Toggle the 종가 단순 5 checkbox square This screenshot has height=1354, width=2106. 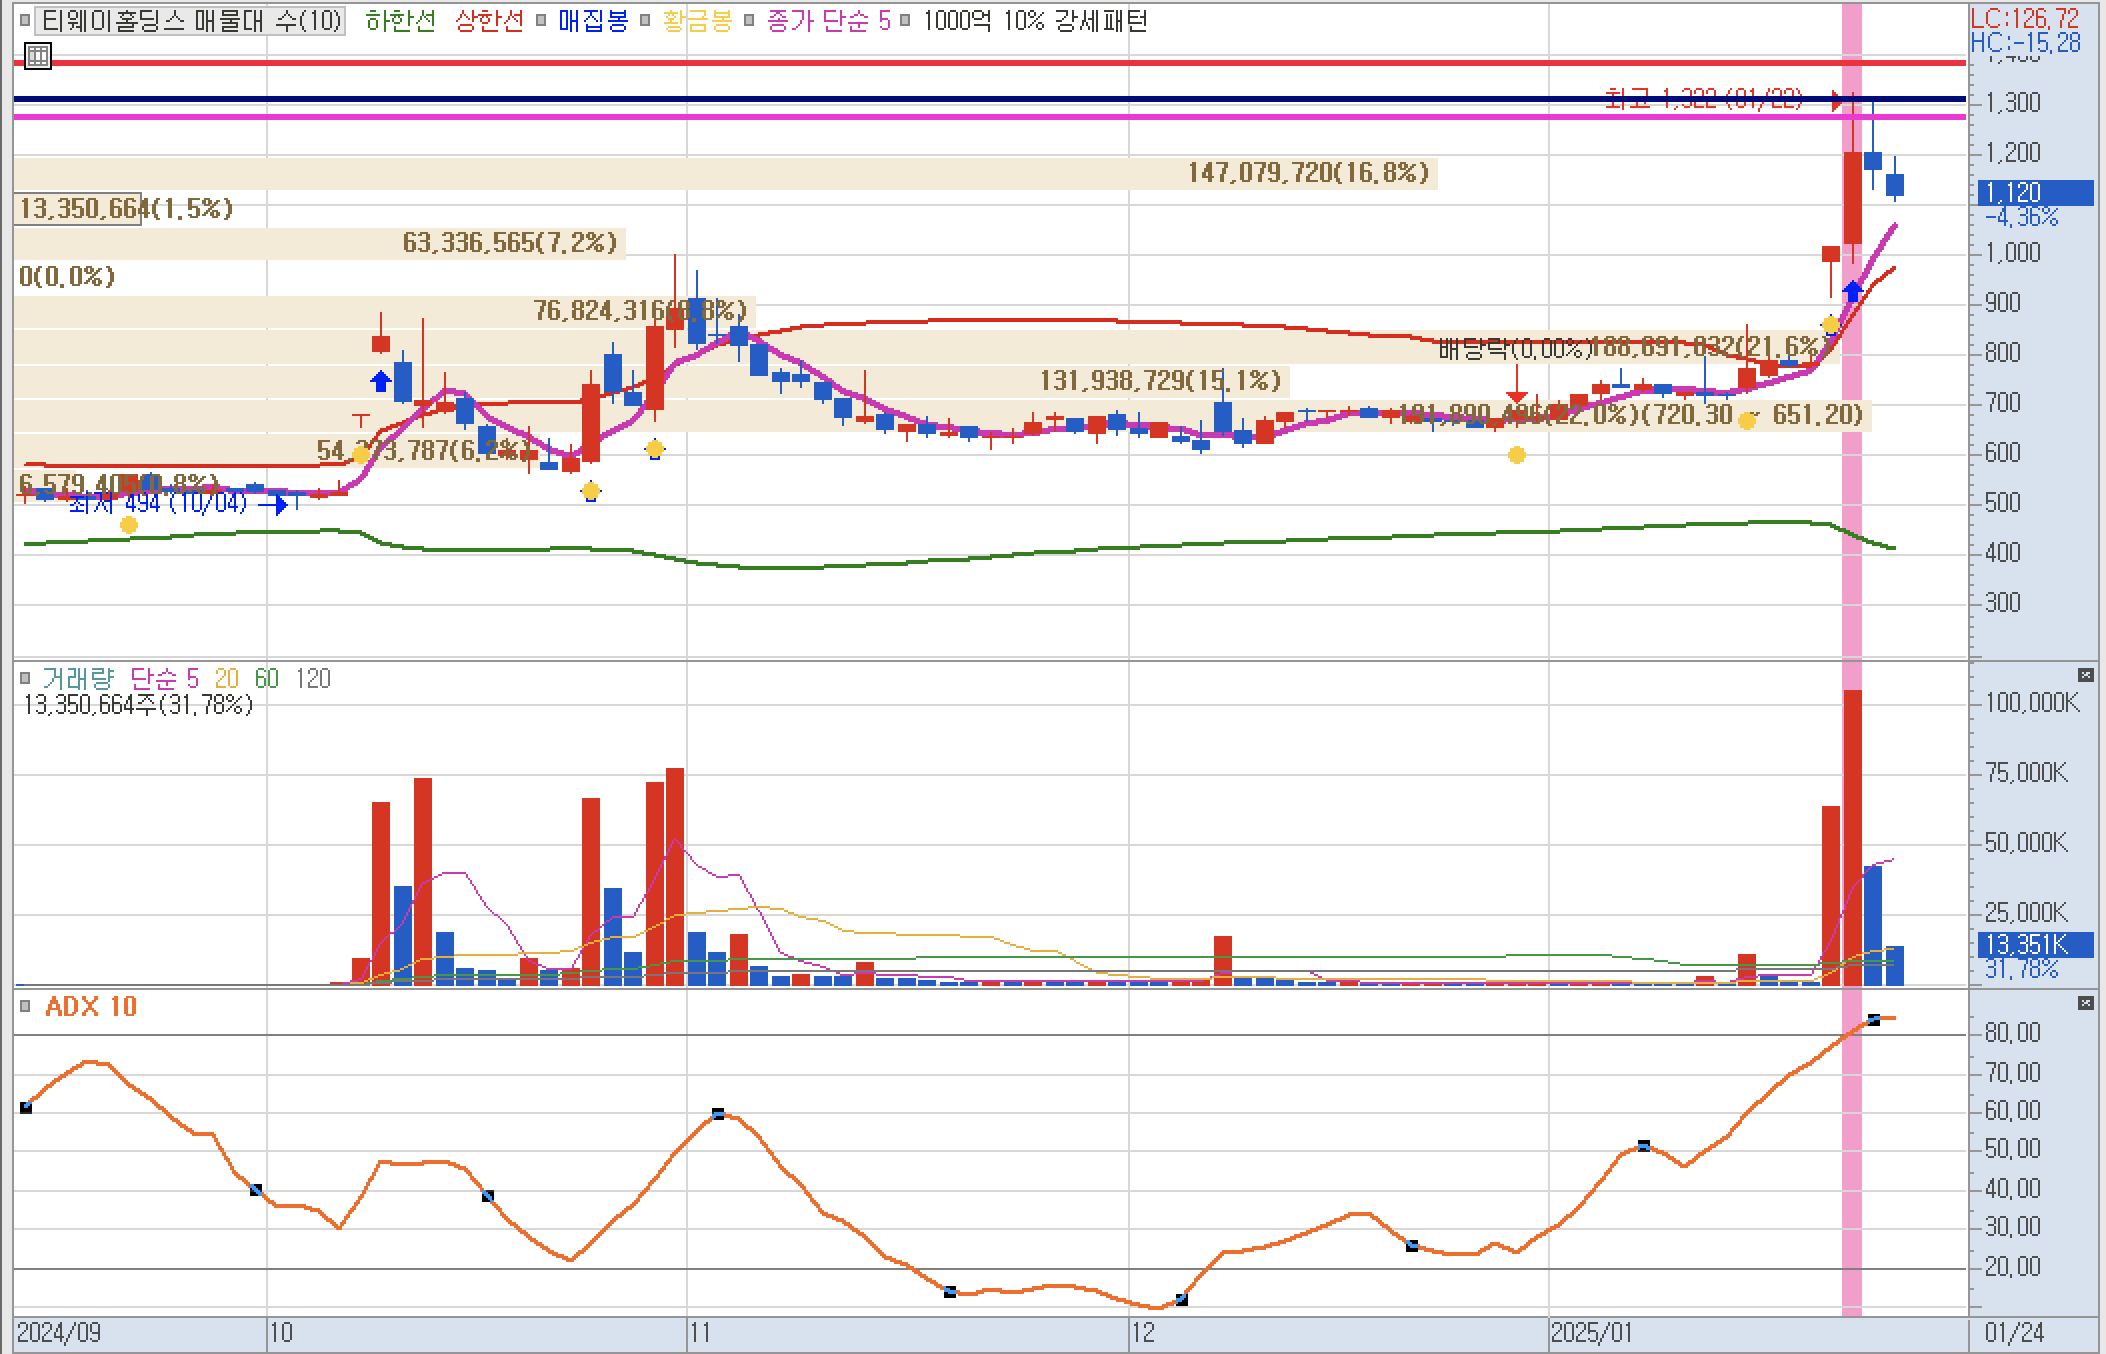click(749, 21)
